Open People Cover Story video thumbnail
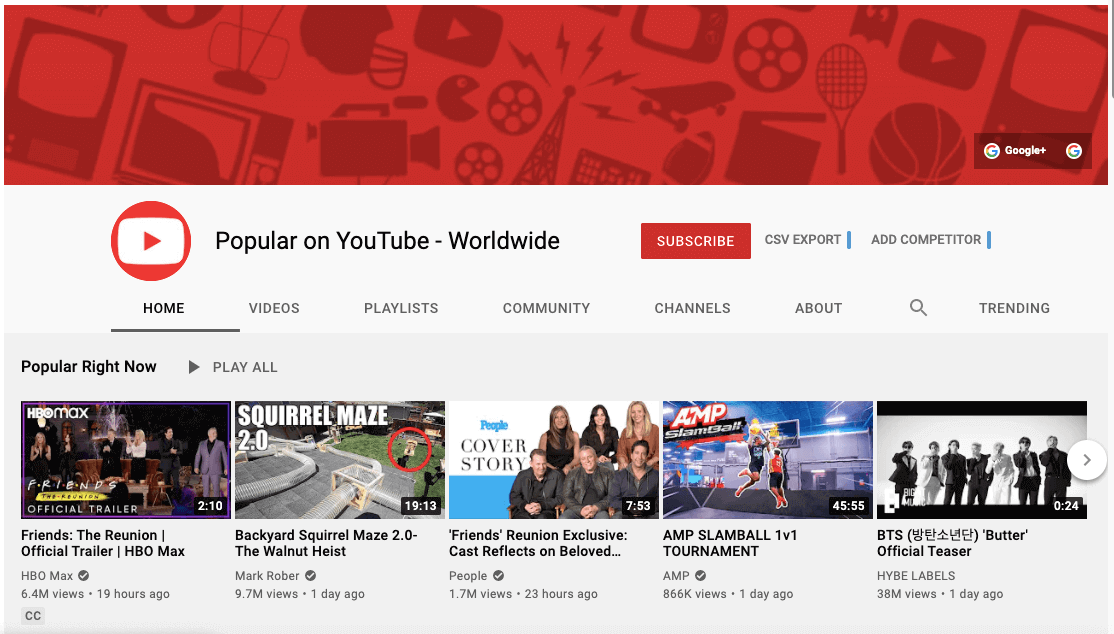This screenshot has height=634, width=1114. (553, 460)
